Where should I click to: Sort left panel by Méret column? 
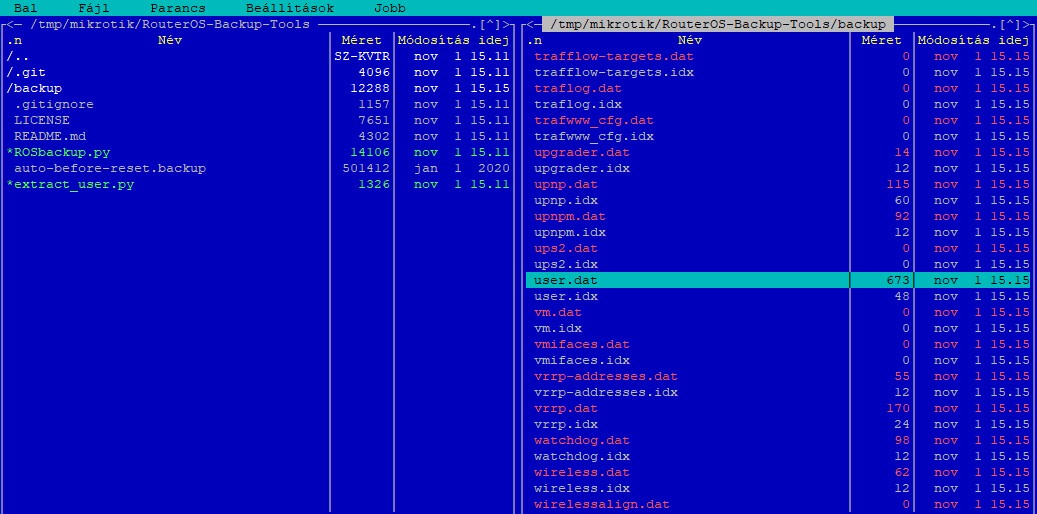(x=361, y=40)
